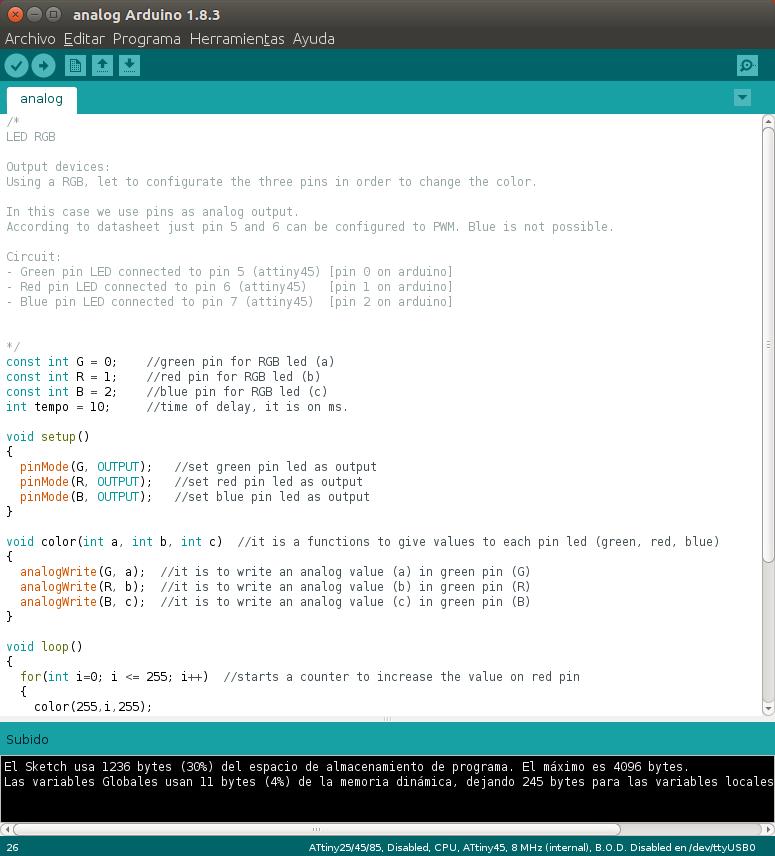The height and width of the screenshot is (856, 775).
Task: Click the Verify checkmark button
Action: [x=16, y=66]
